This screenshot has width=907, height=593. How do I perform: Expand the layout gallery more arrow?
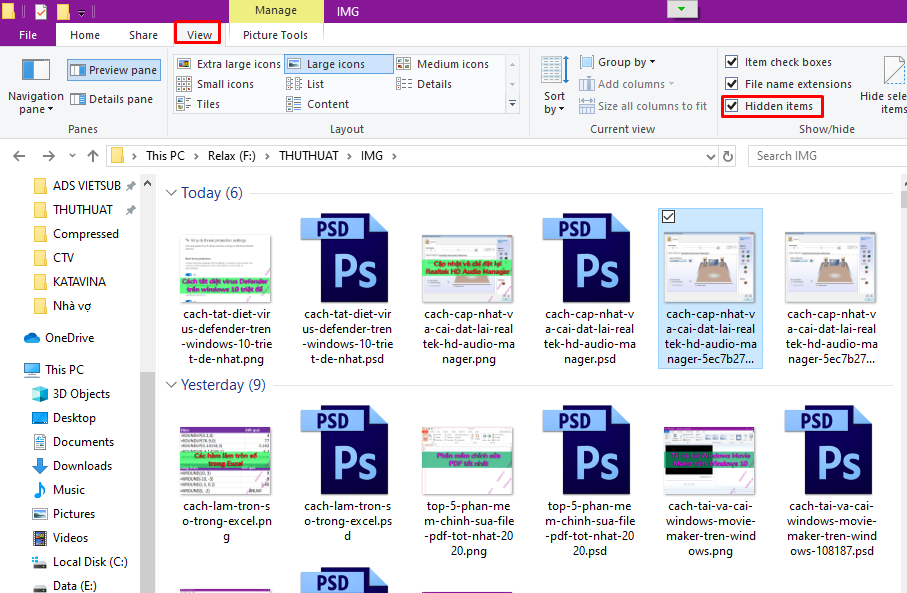tap(512, 104)
